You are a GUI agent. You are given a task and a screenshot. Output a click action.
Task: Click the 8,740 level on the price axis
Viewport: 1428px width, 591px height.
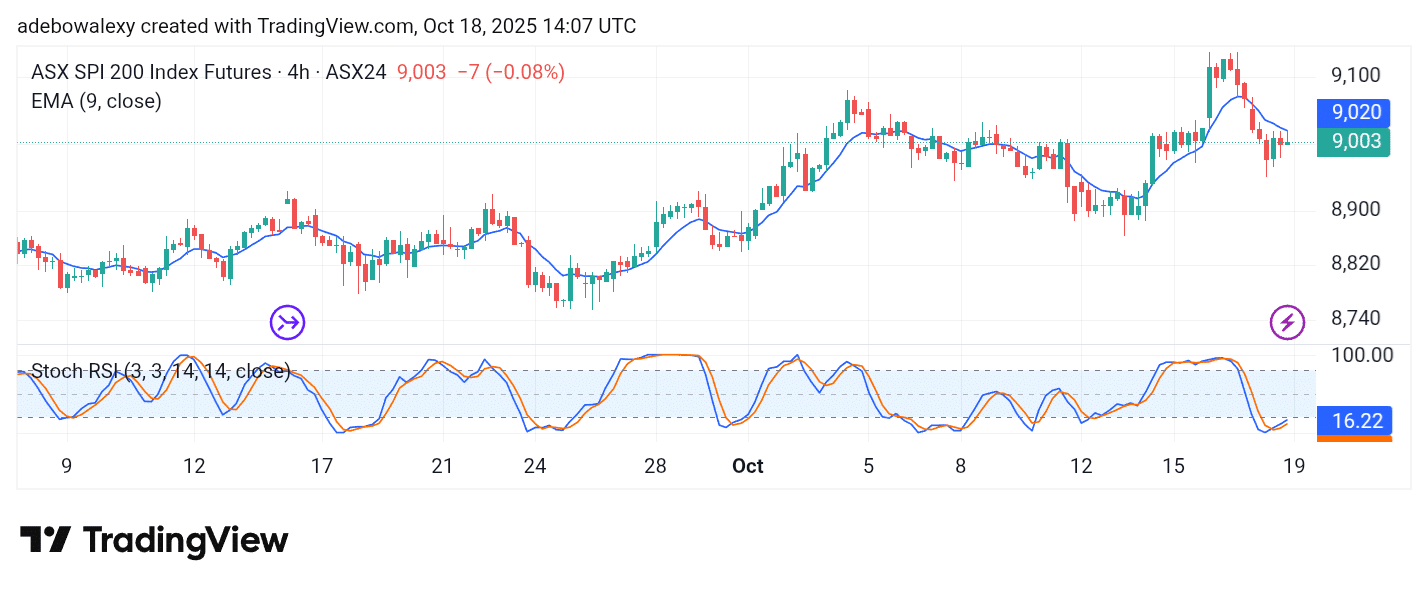pos(1356,318)
